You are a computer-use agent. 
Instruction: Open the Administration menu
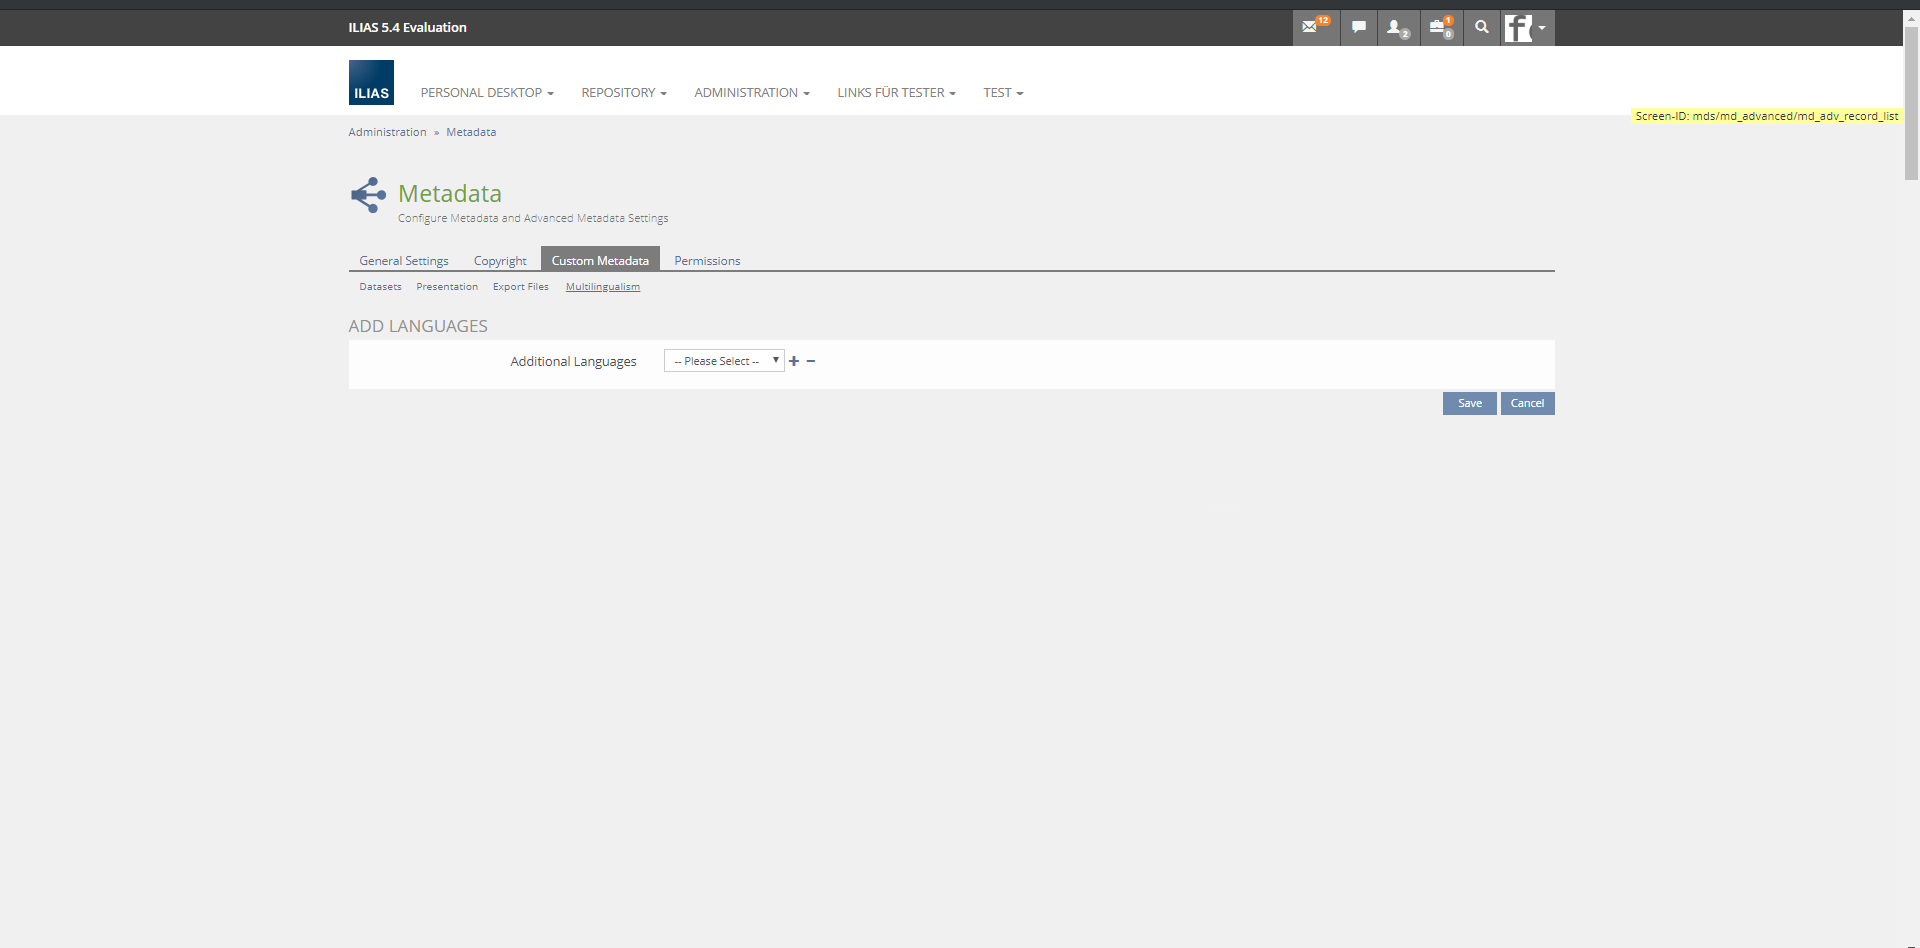(x=751, y=93)
